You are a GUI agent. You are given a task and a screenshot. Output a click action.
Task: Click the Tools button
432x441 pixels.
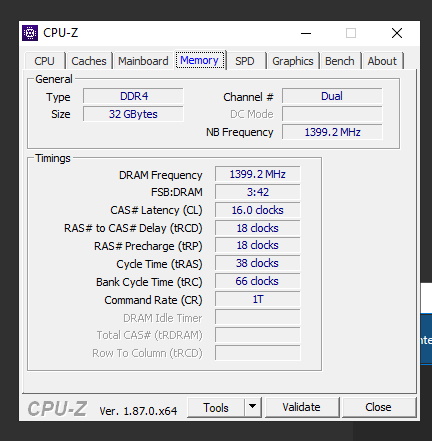(216, 407)
